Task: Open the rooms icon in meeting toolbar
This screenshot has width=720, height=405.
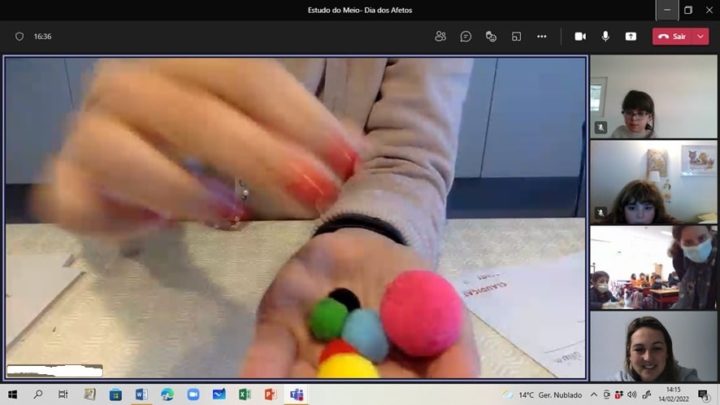Action: click(516, 36)
